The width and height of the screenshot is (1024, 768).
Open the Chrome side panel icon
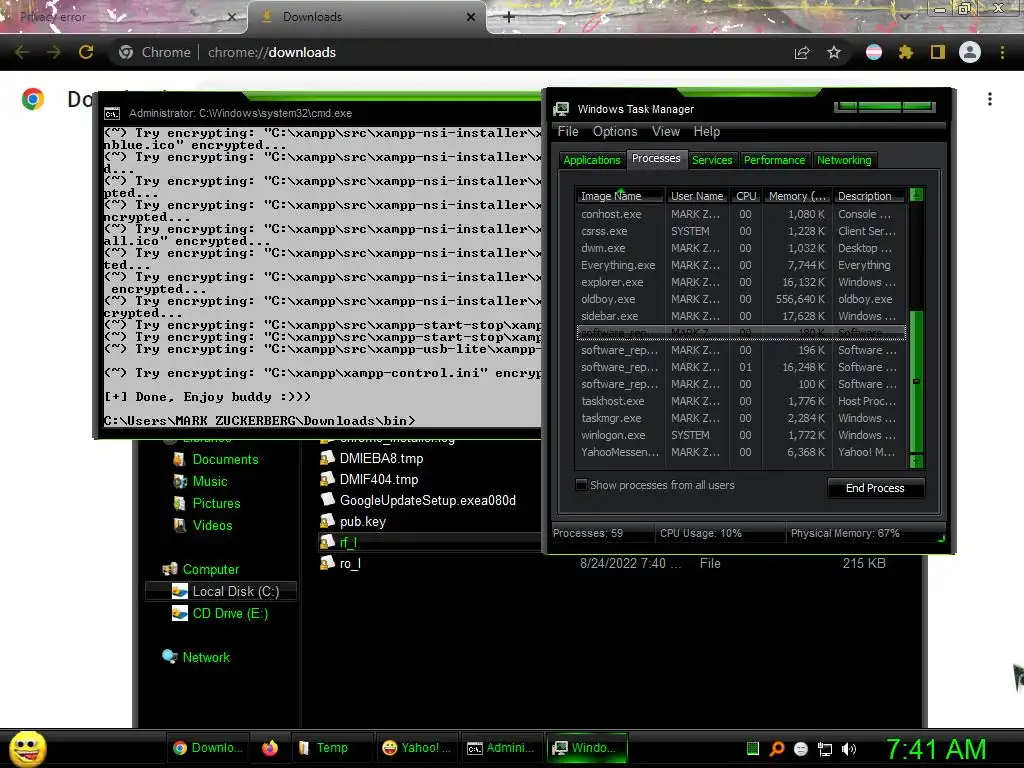[x=938, y=52]
